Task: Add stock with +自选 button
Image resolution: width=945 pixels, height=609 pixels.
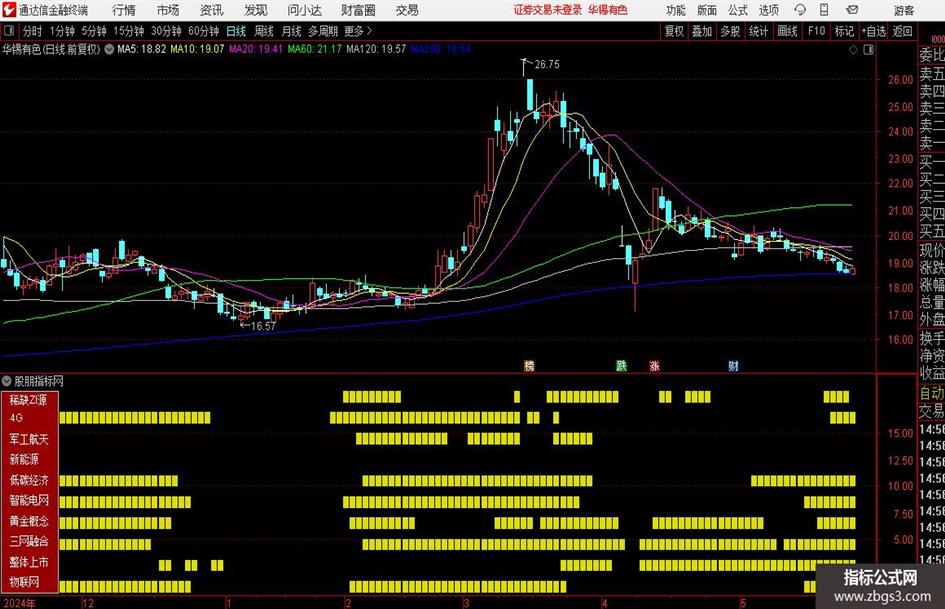Action: click(873, 31)
